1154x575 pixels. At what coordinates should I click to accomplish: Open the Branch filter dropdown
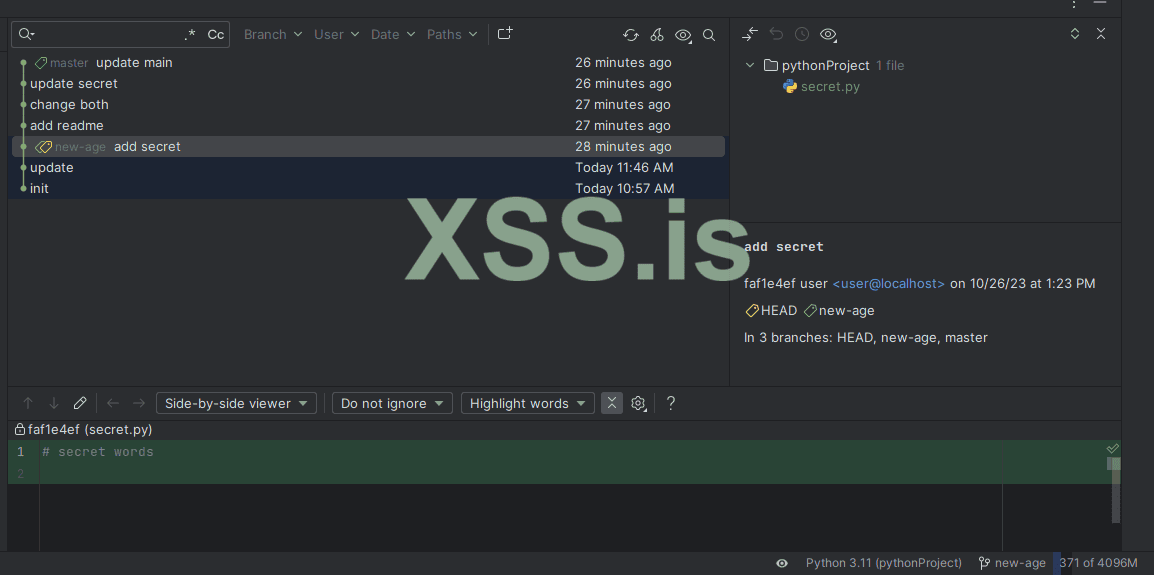(x=273, y=35)
